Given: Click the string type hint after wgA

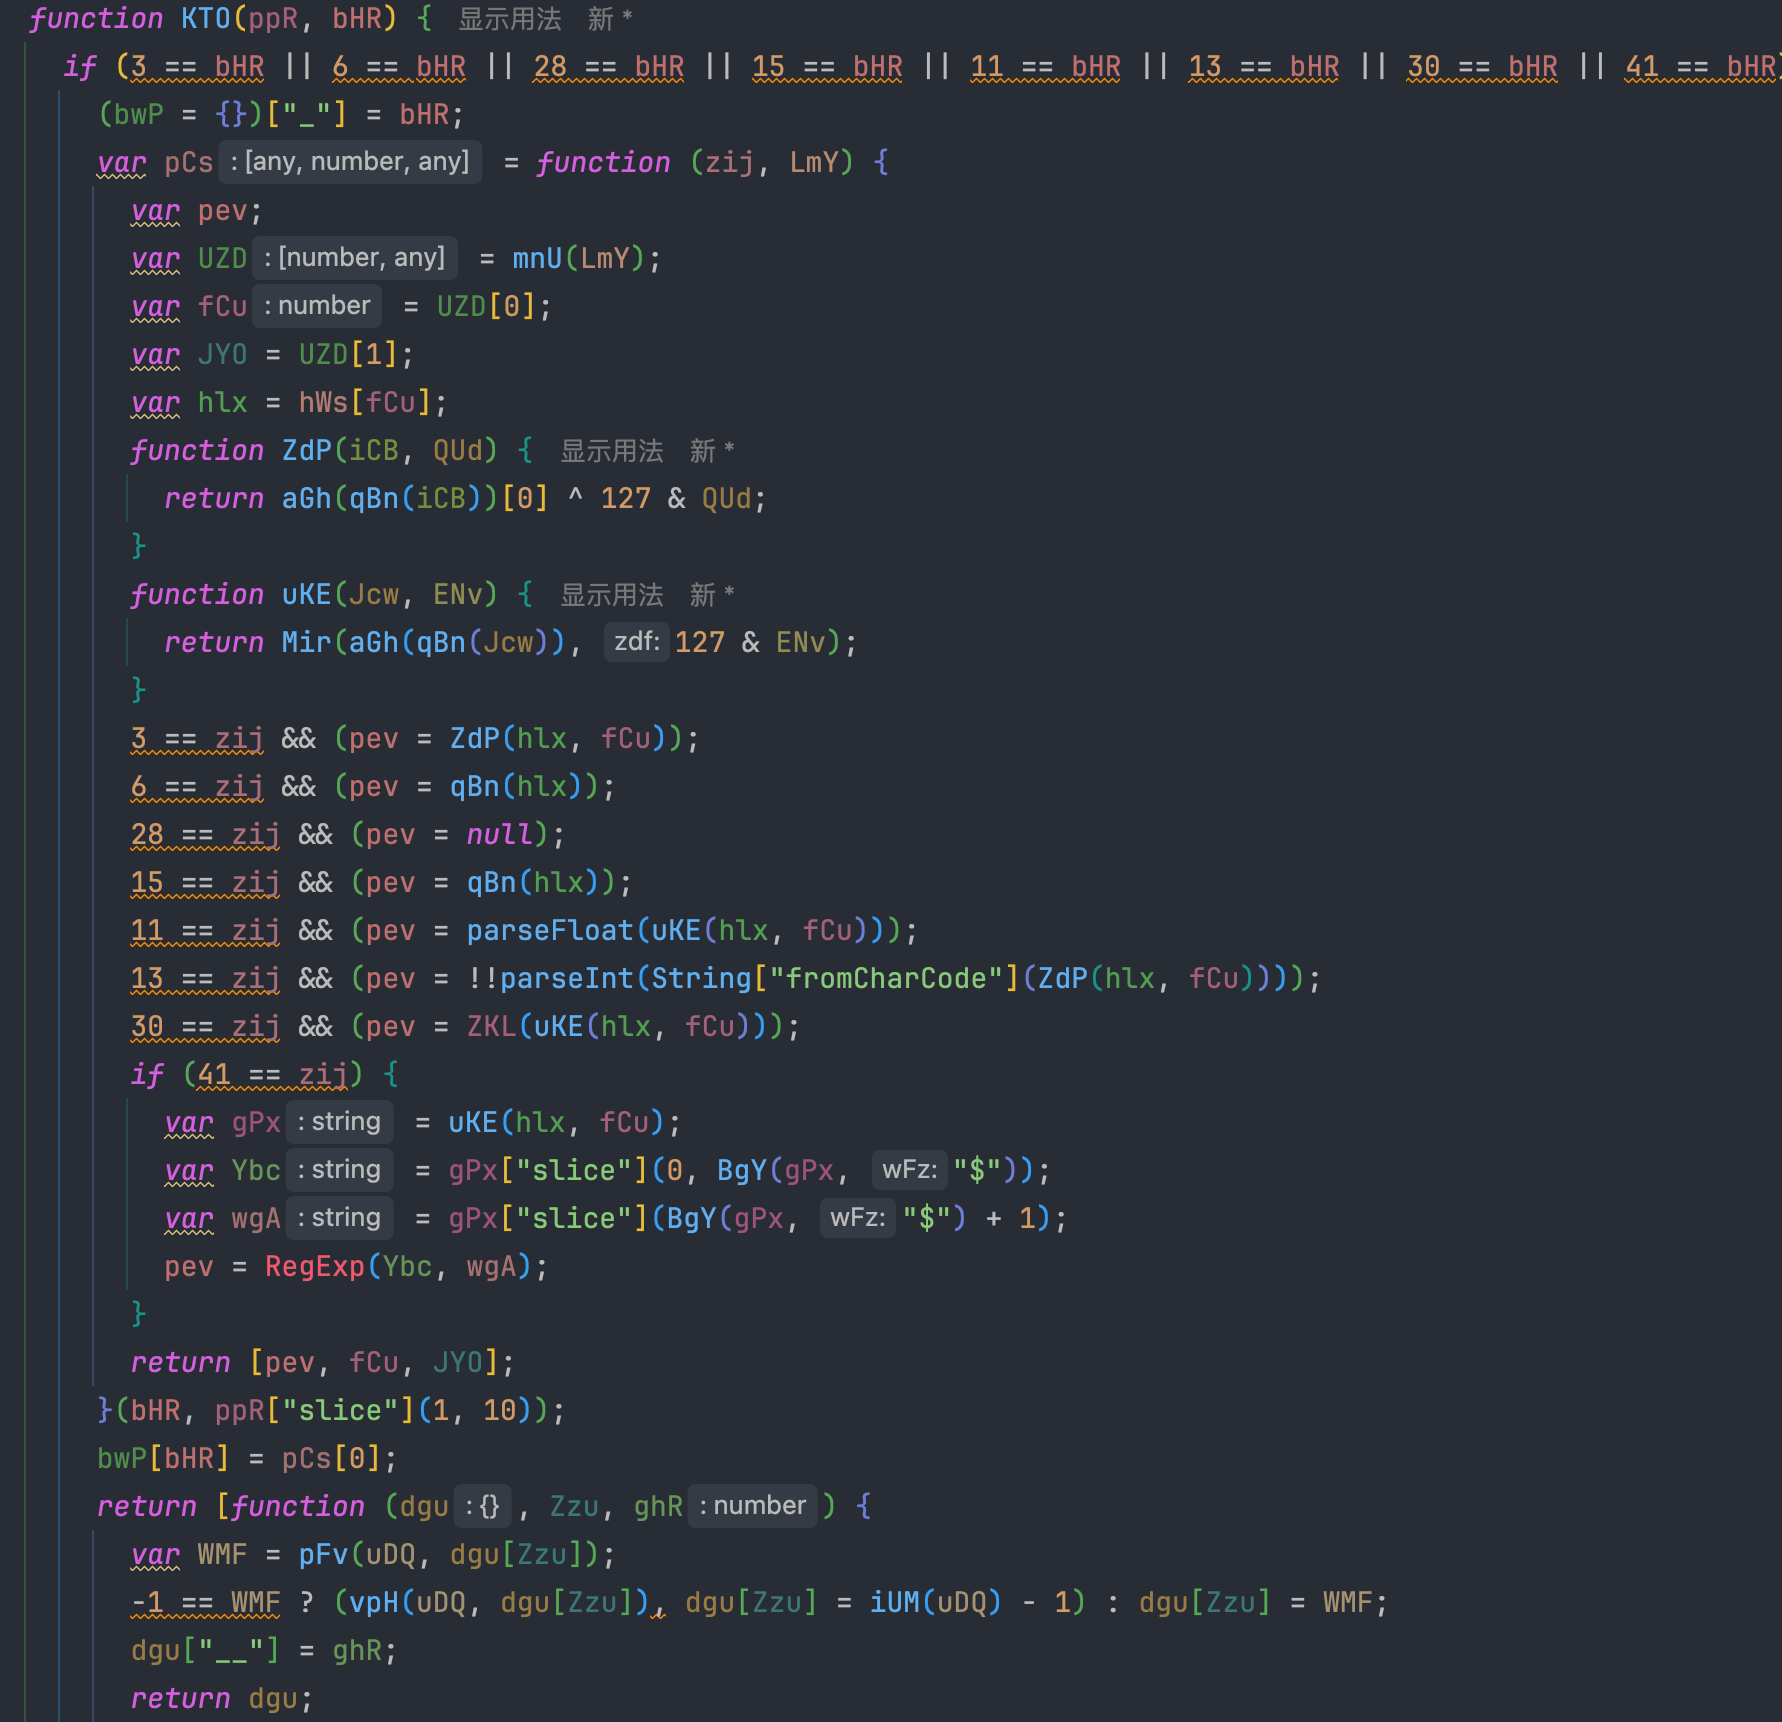Looking at the screenshot, I should click(x=339, y=1218).
